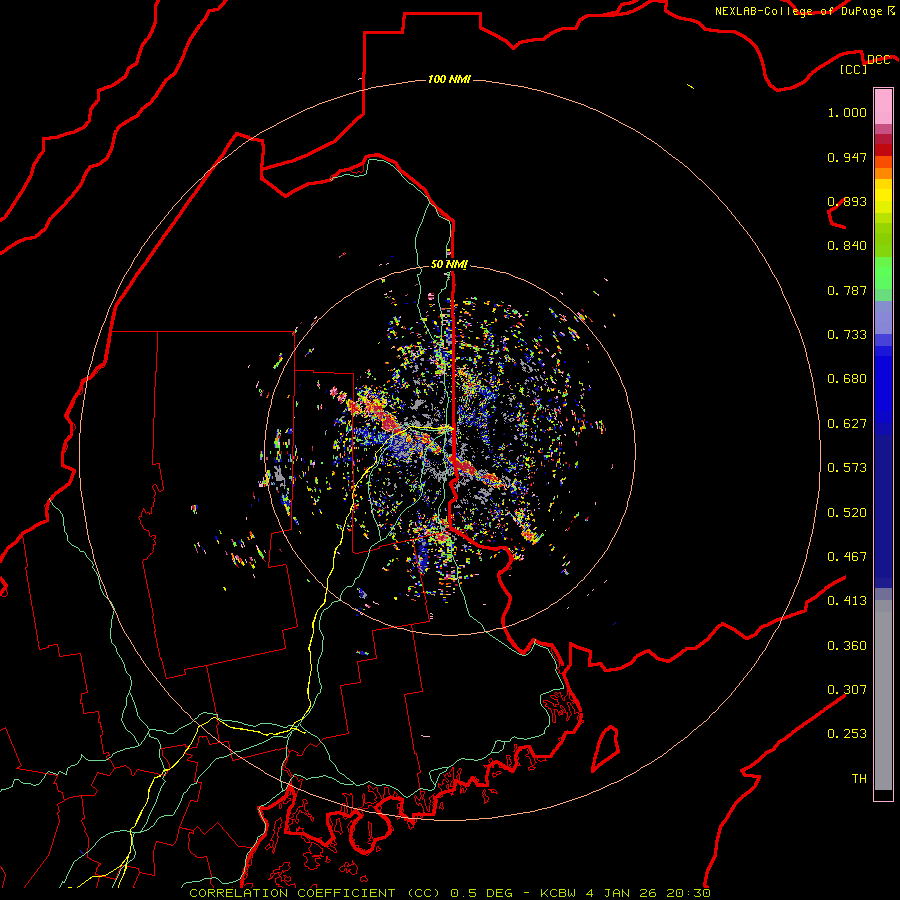Click the NEXLAB-College of DuPage label
Screen dimensions: 900x900
pyautogui.click(x=804, y=11)
